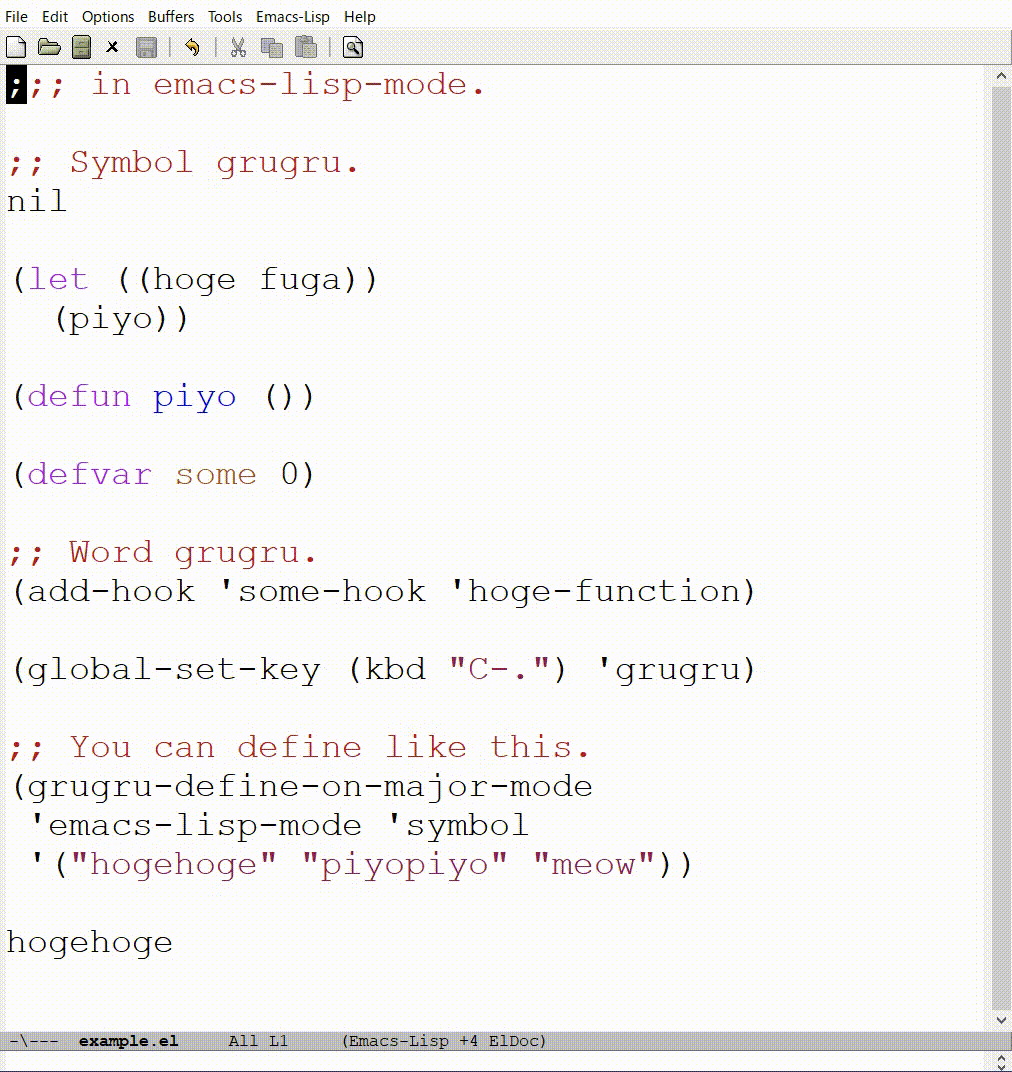Click the standalone hogehoge word at the bottom
This screenshot has height=1072, width=1012.
(90, 942)
